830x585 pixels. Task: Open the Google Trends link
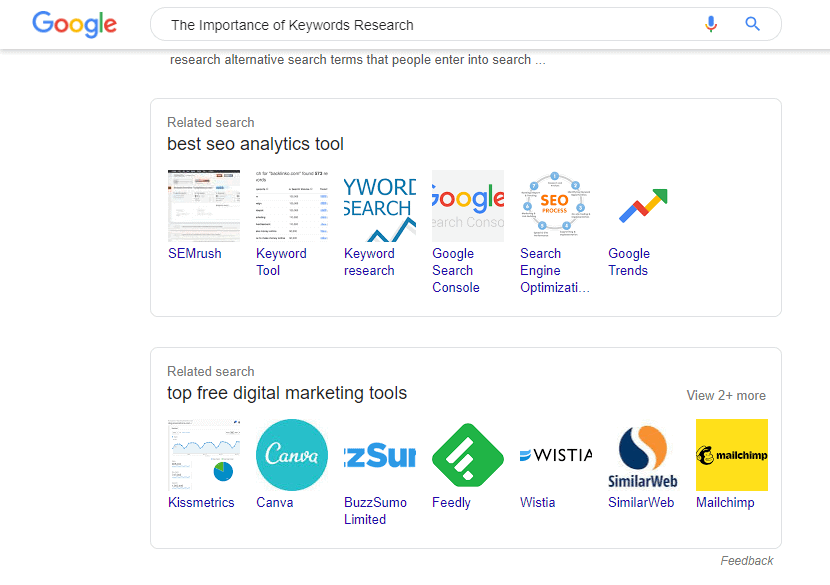click(629, 262)
